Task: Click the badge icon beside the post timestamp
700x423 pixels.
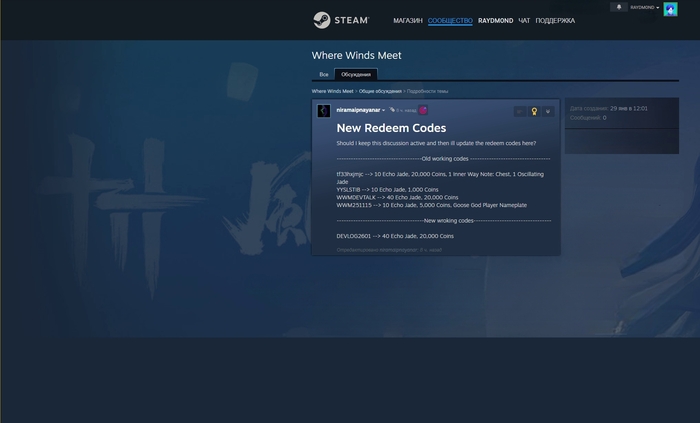Action: pos(423,110)
